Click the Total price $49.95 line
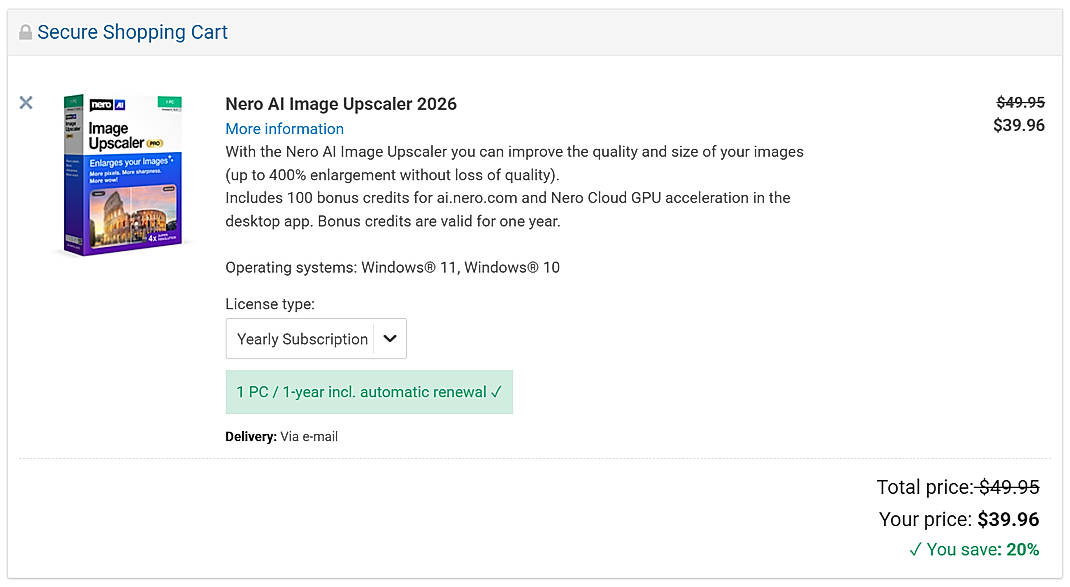The image size is (1070, 587). pos(957,487)
